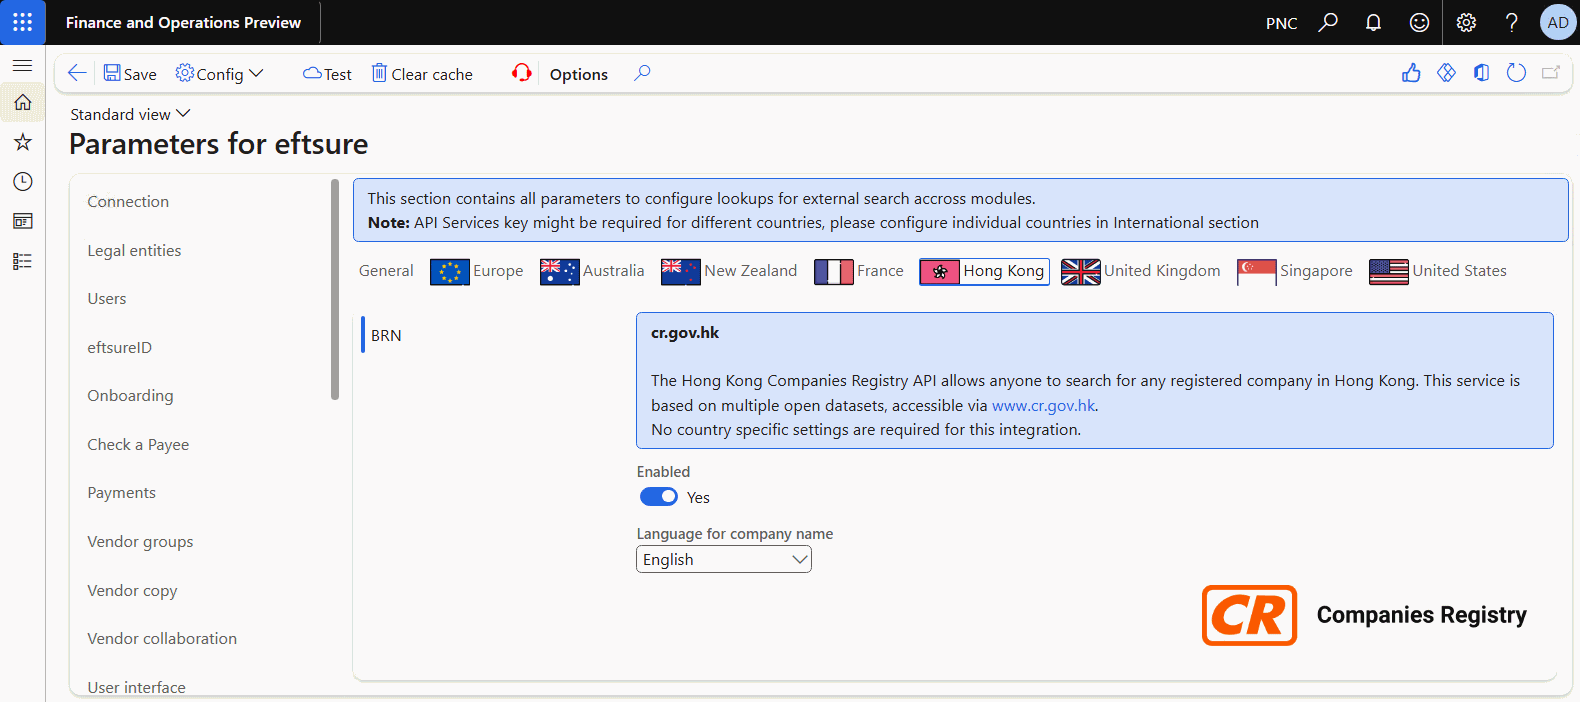
Task: Open the help question mark
Action: 1512,22
